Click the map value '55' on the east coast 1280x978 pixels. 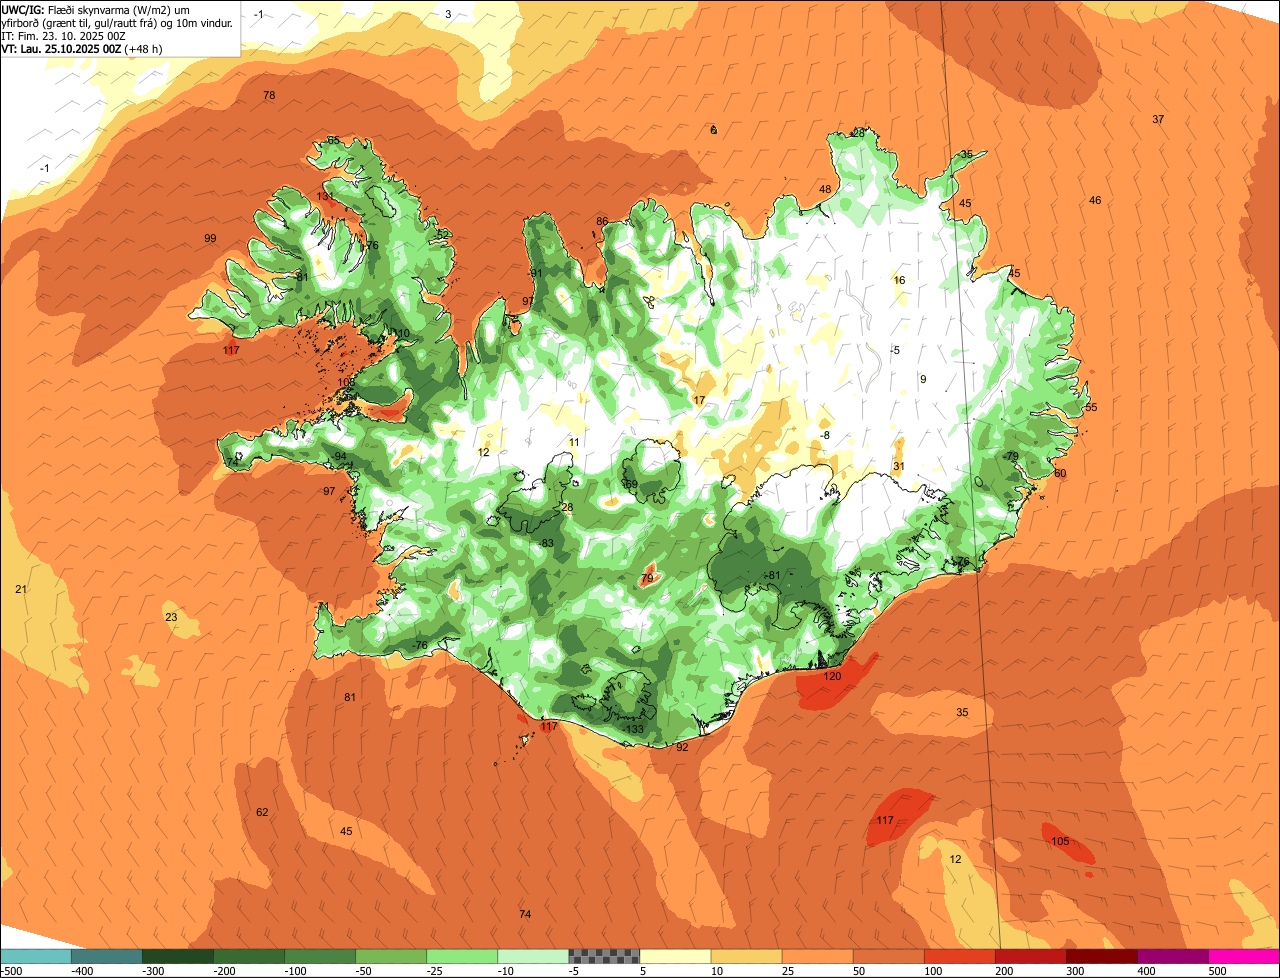pyautogui.click(x=1091, y=407)
